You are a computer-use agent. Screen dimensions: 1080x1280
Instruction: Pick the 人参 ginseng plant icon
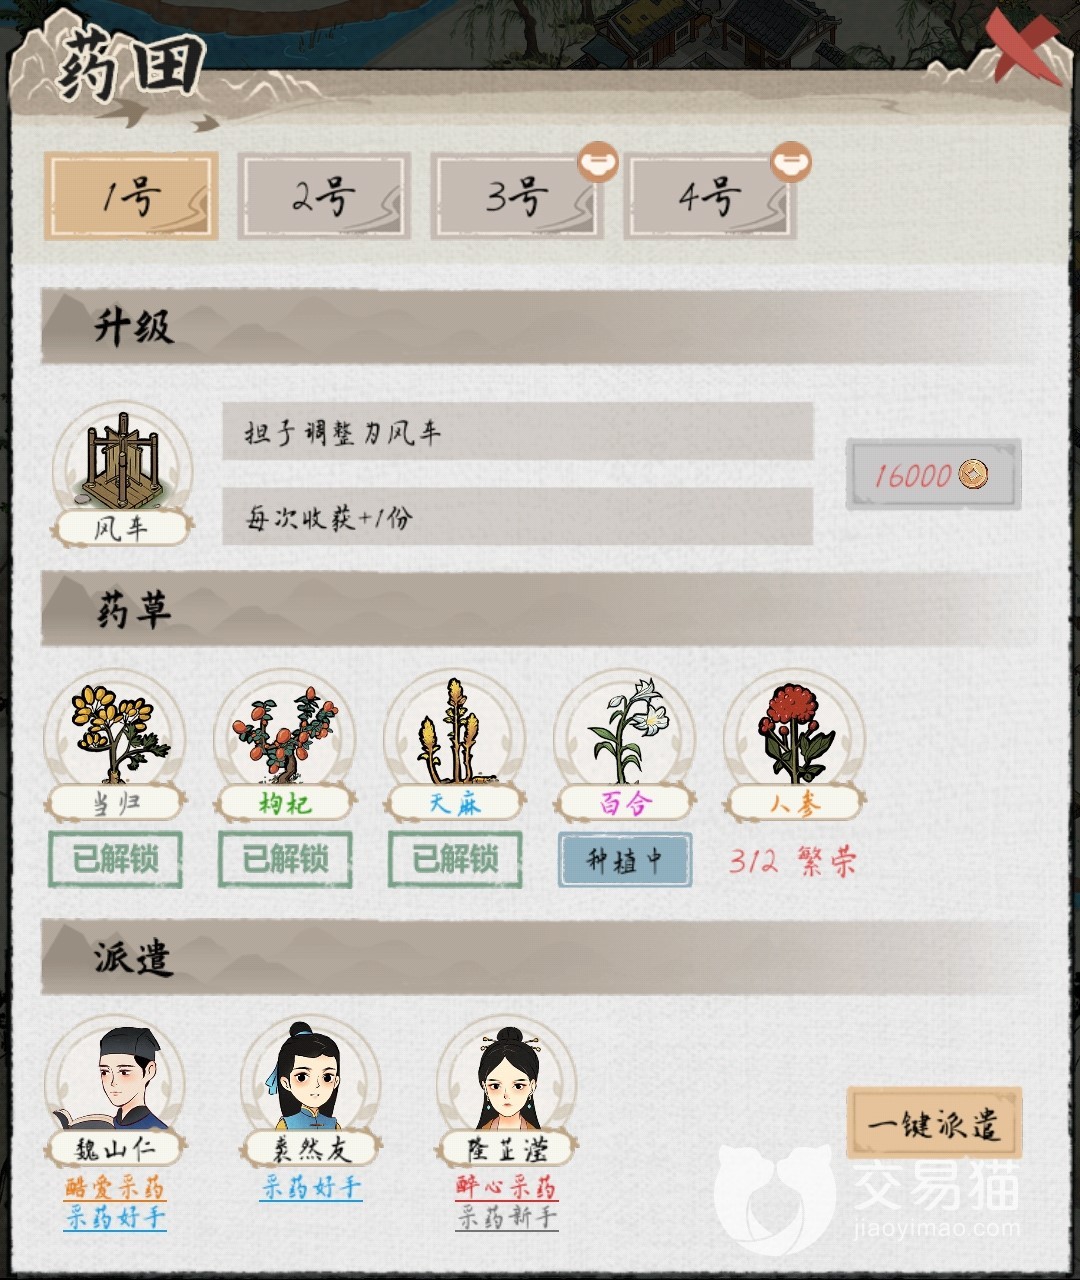[795, 733]
